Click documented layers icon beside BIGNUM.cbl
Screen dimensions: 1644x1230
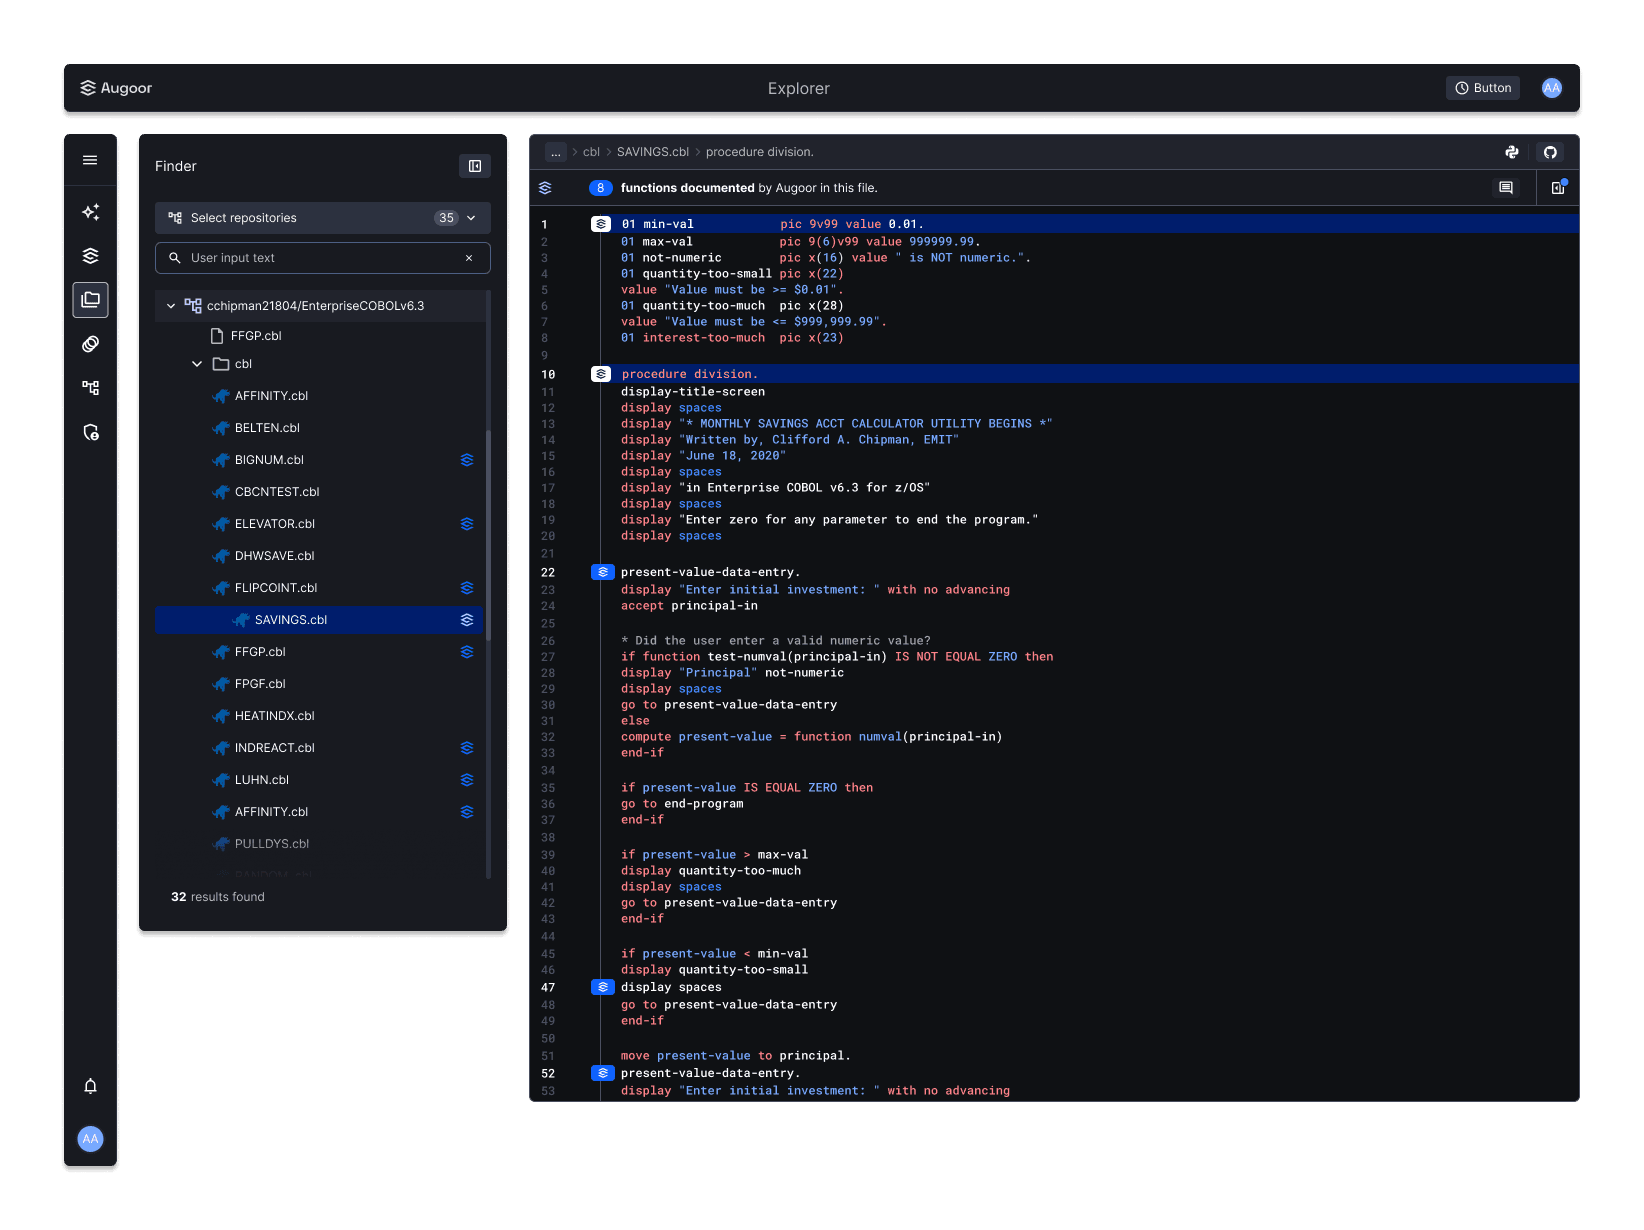(467, 460)
